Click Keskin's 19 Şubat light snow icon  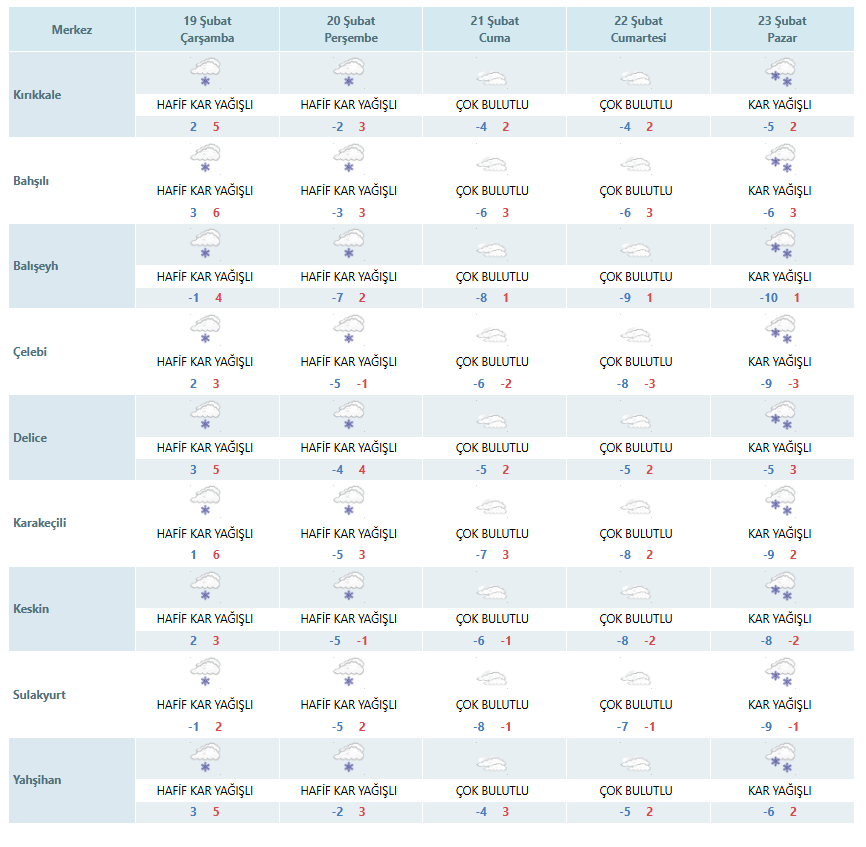206,589
